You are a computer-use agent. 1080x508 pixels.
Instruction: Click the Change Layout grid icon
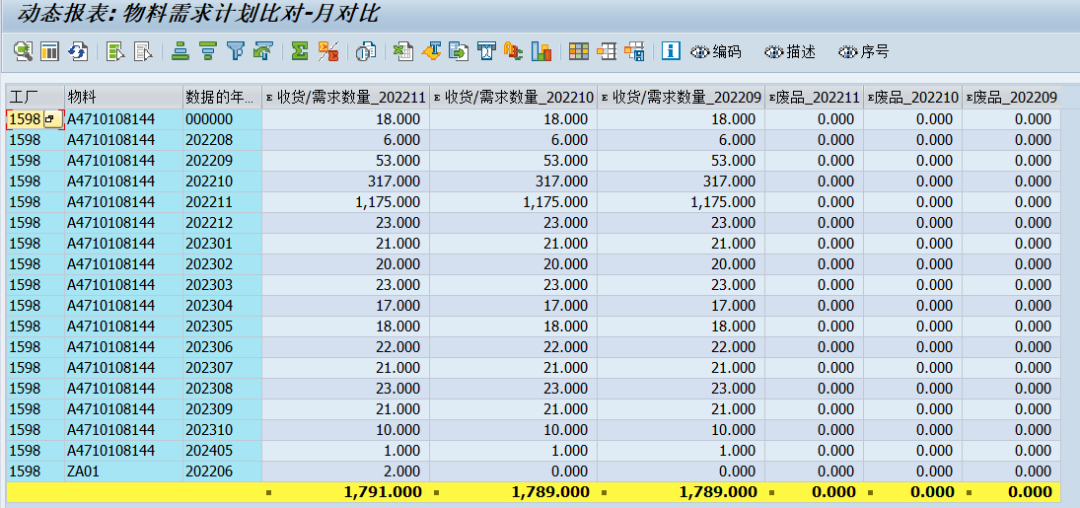[x=579, y=51]
